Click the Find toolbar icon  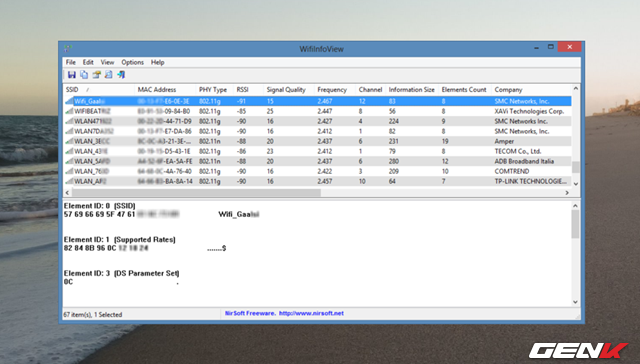click(x=109, y=75)
